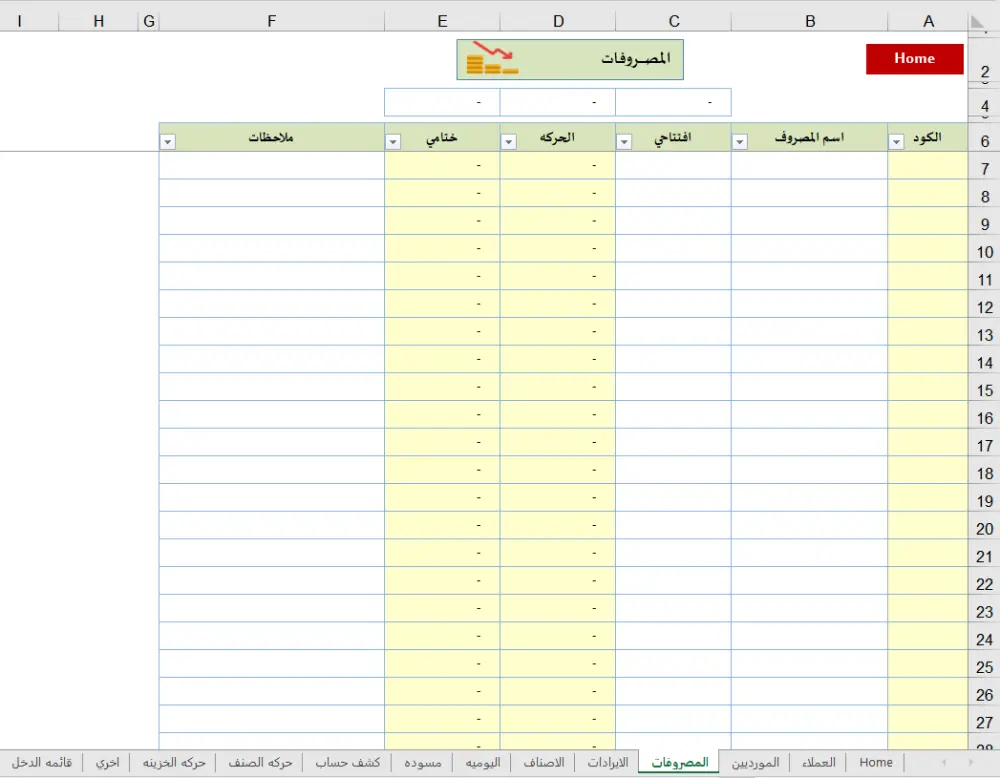Select column C header
The height and width of the screenshot is (778, 1000).
click(673, 21)
